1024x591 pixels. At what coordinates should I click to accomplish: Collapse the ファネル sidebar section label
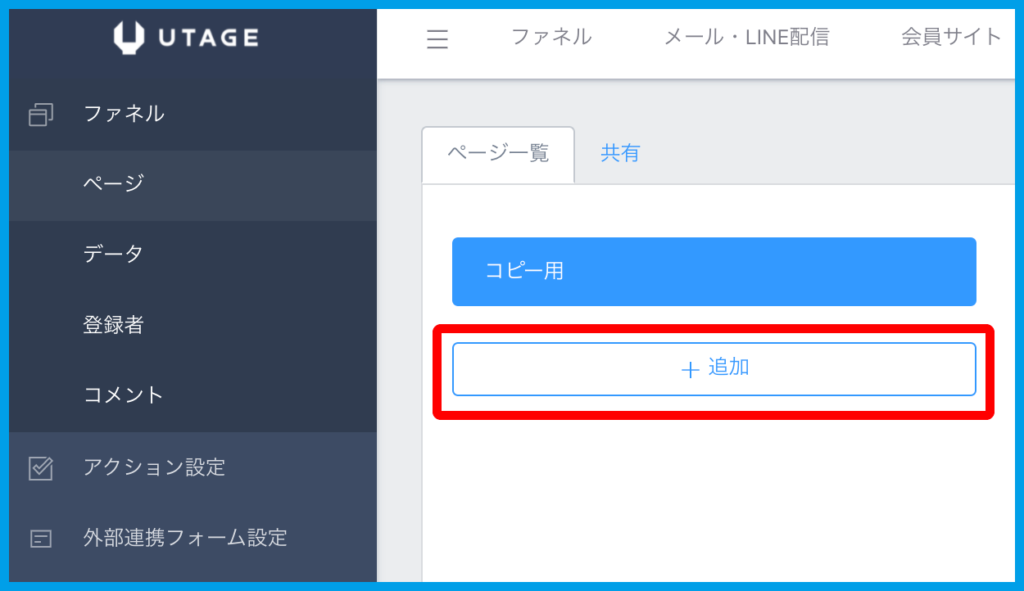[x=124, y=114]
